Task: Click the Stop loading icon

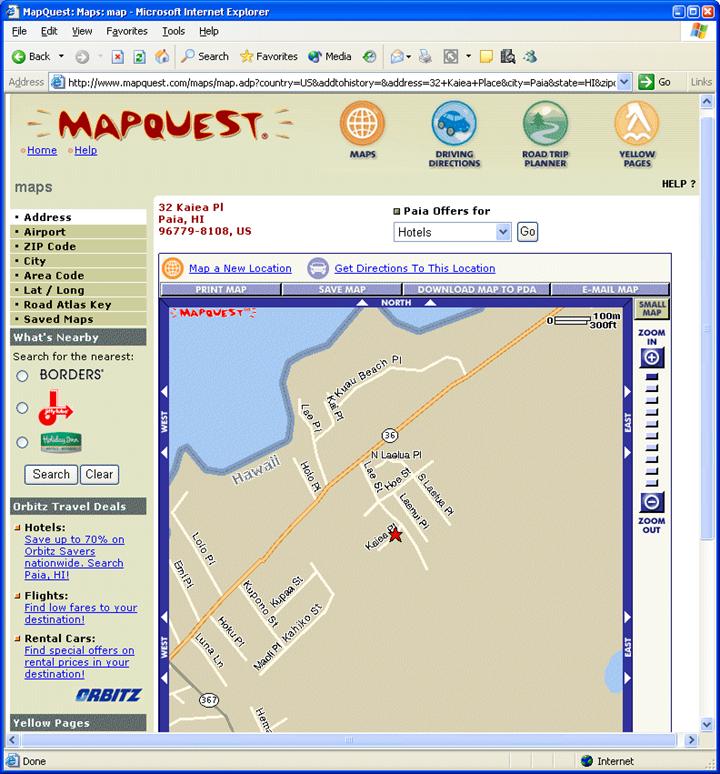Action: [117, 57]
